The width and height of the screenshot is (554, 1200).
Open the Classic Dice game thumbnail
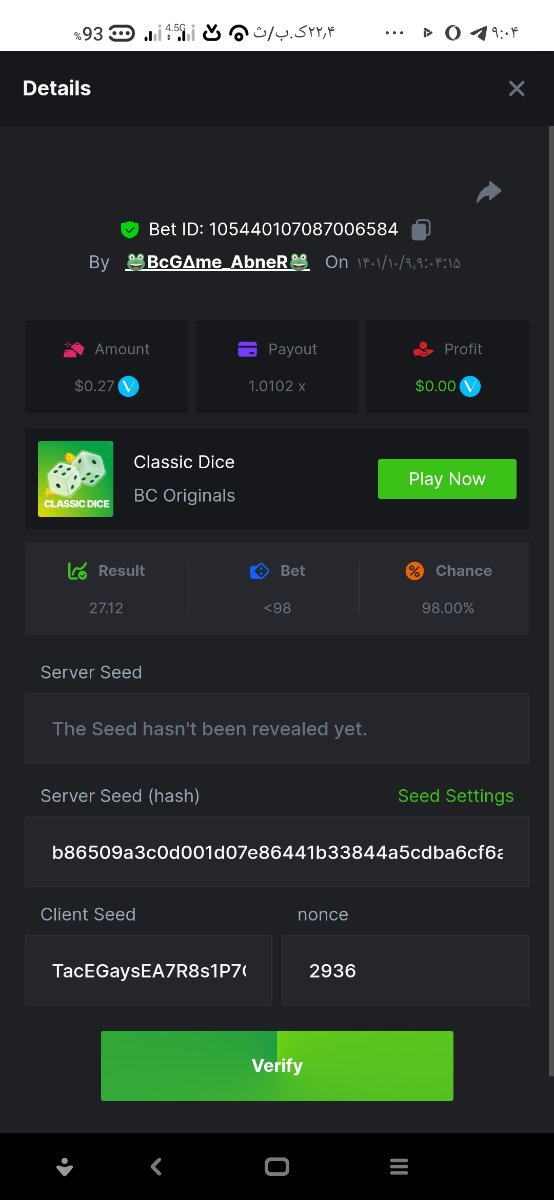(x=76, y=479)
